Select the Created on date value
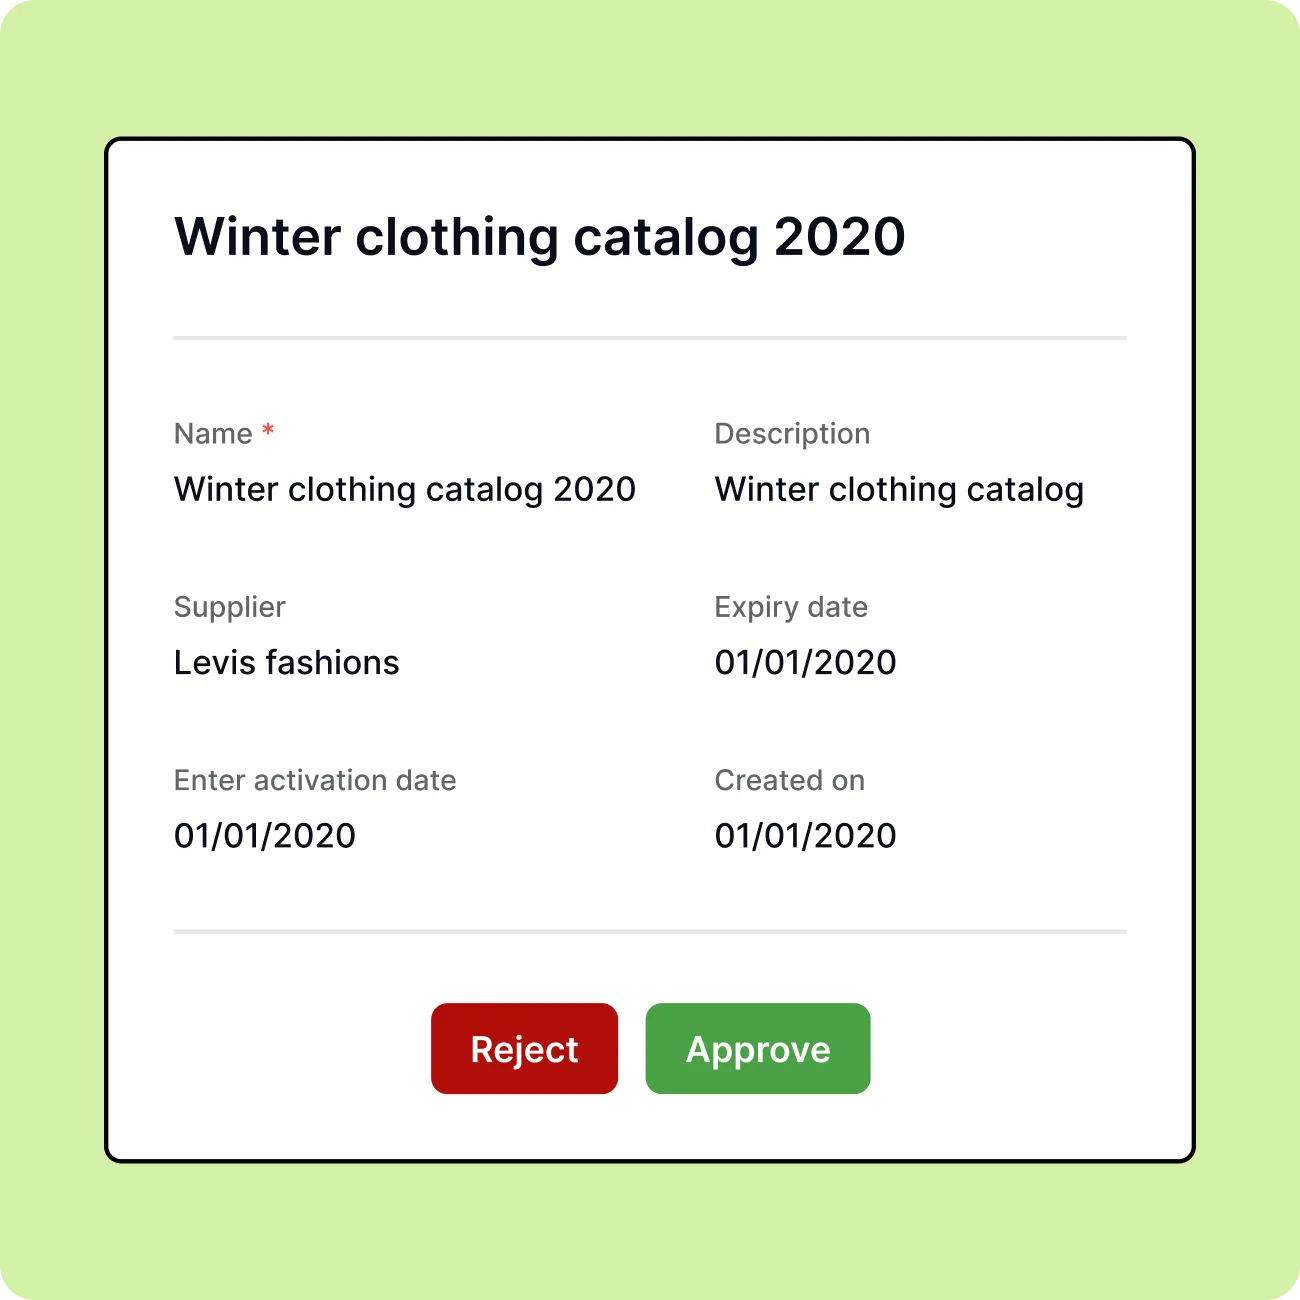The width and height of the screenshot is (1300, 1300). [x=806, y=835]
